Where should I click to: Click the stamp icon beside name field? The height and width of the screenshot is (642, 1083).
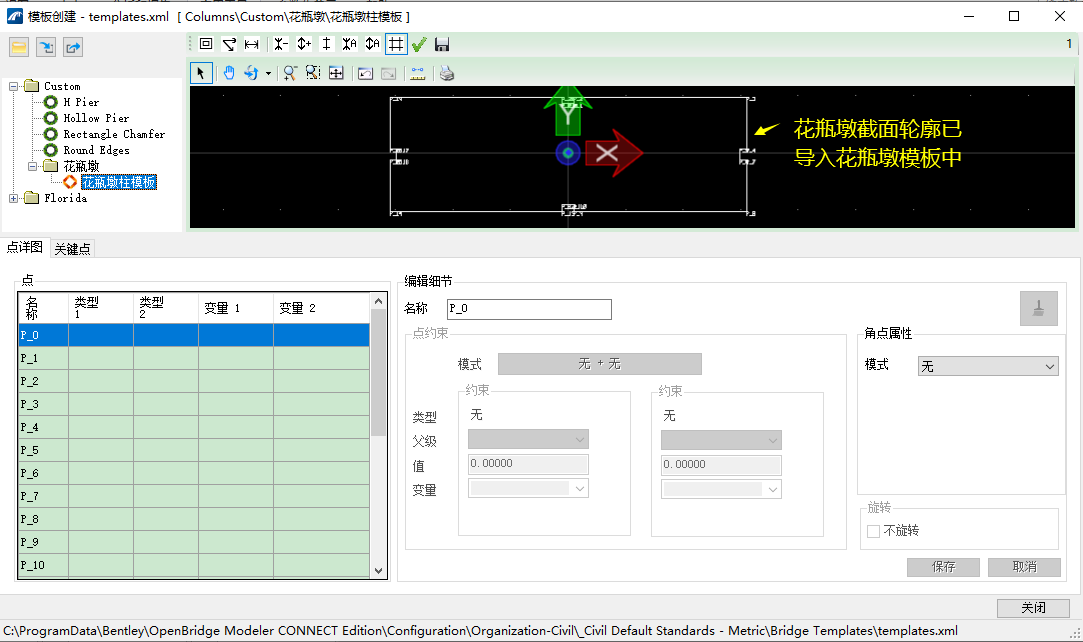point(1038,308)
